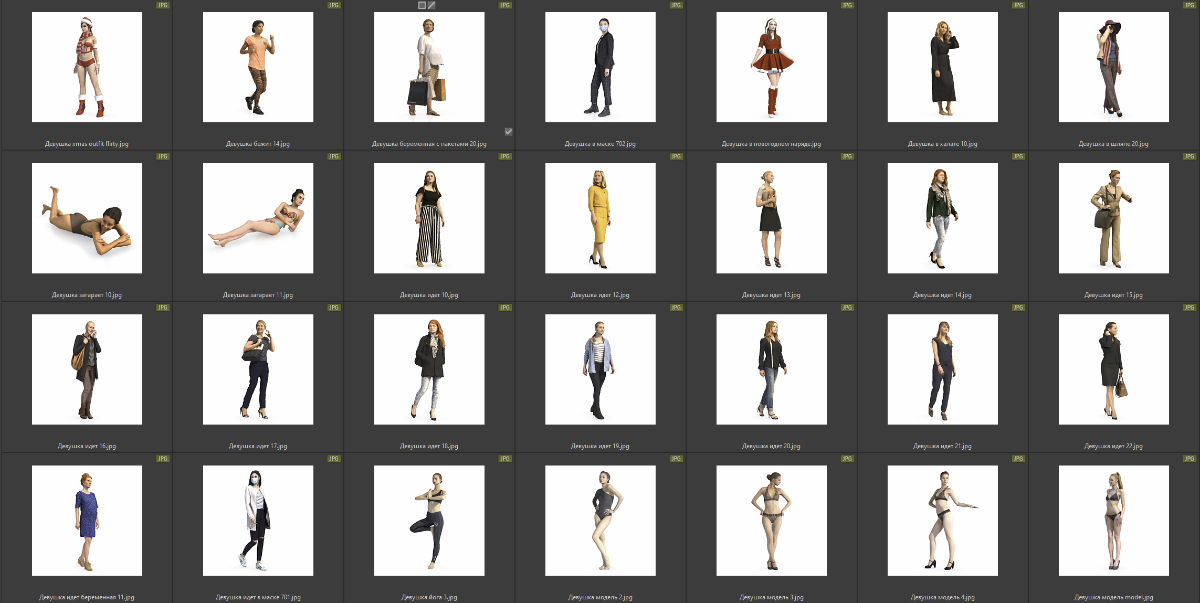The width and height of the screenshot is (1200, 603).
Task: Click the JPG badge on the yoga pose thumbnail
Action: click(x=505, y=459)
